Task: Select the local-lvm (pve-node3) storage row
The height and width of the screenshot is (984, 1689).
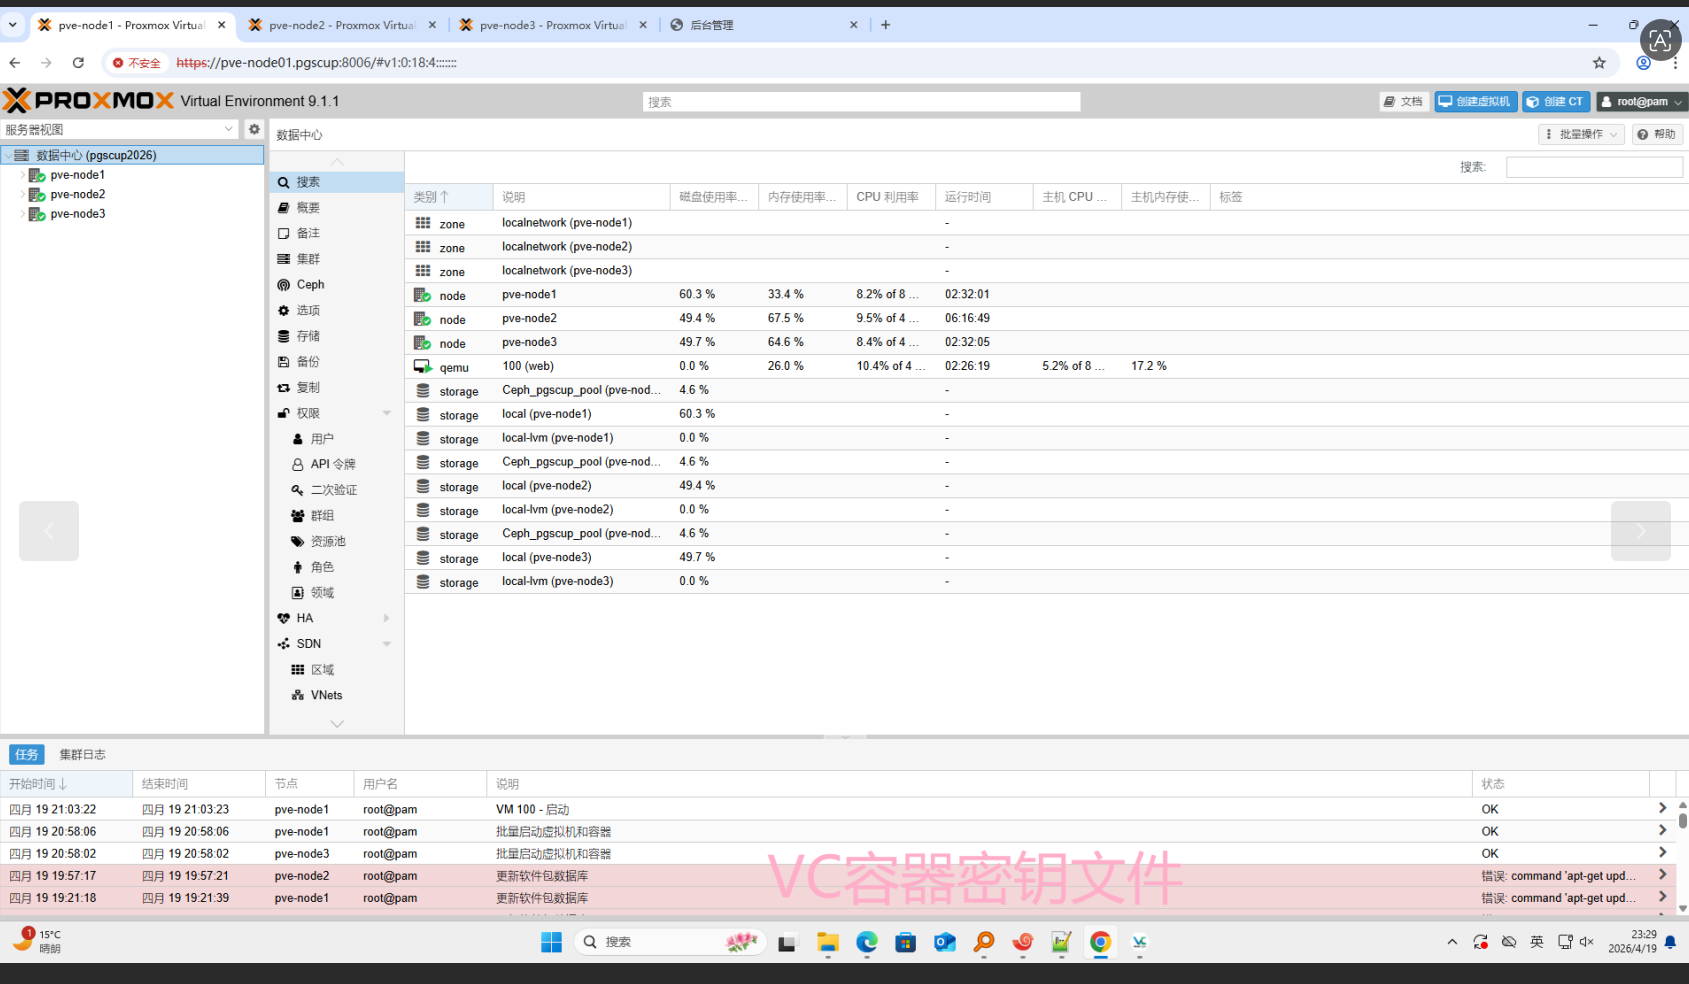Action: coord(1045,581)
